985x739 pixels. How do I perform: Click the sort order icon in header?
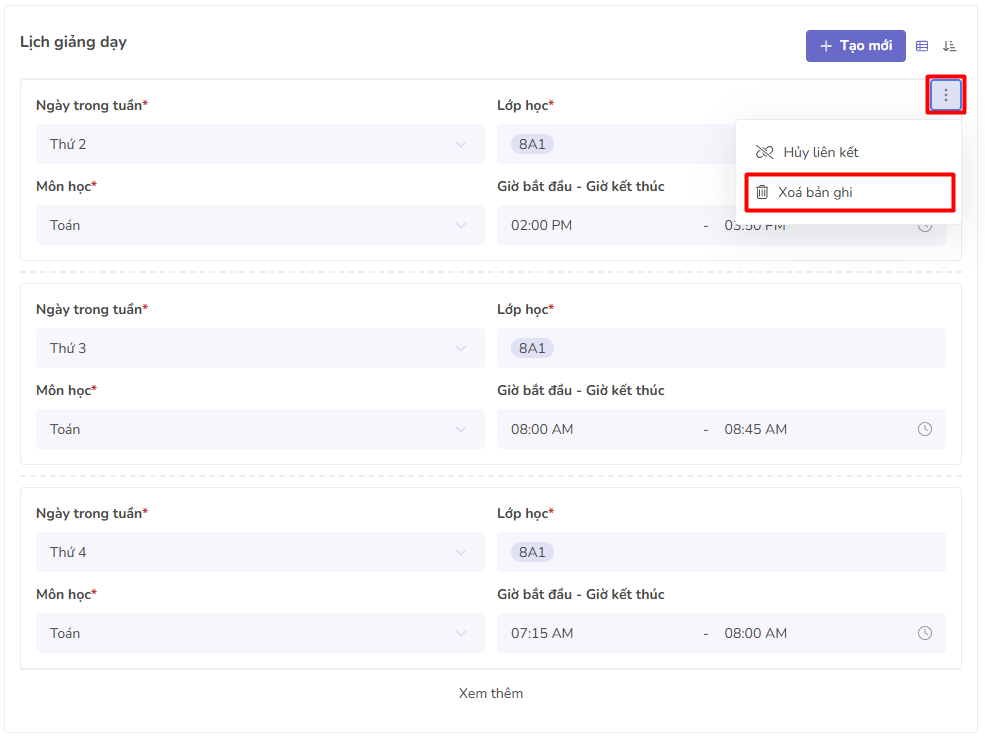(949, 46)
